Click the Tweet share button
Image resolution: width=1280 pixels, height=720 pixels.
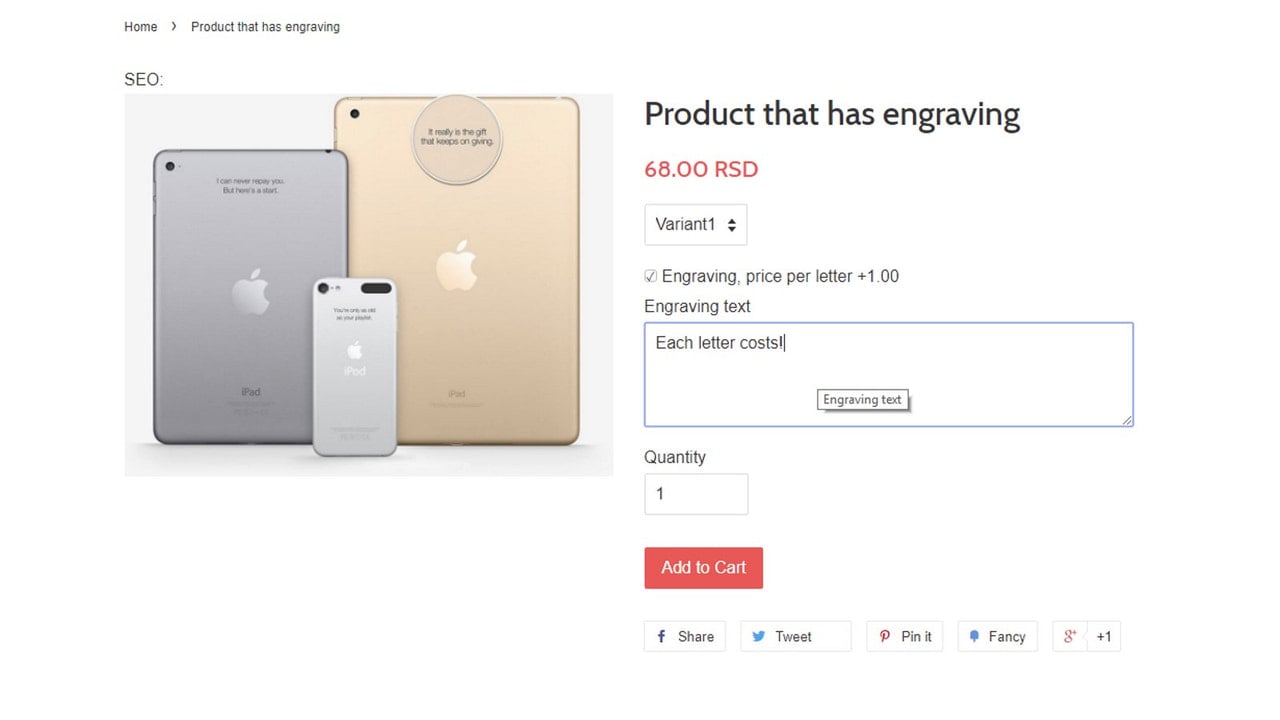[x=796, y=637]
